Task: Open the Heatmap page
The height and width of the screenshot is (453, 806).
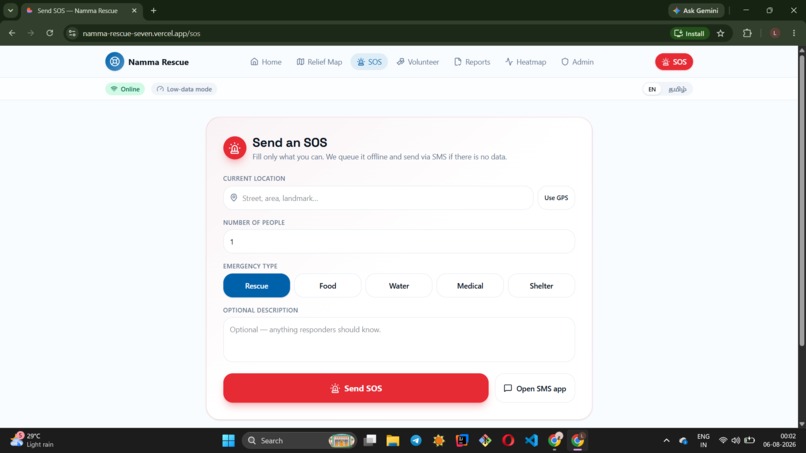Action: point(525,62)
